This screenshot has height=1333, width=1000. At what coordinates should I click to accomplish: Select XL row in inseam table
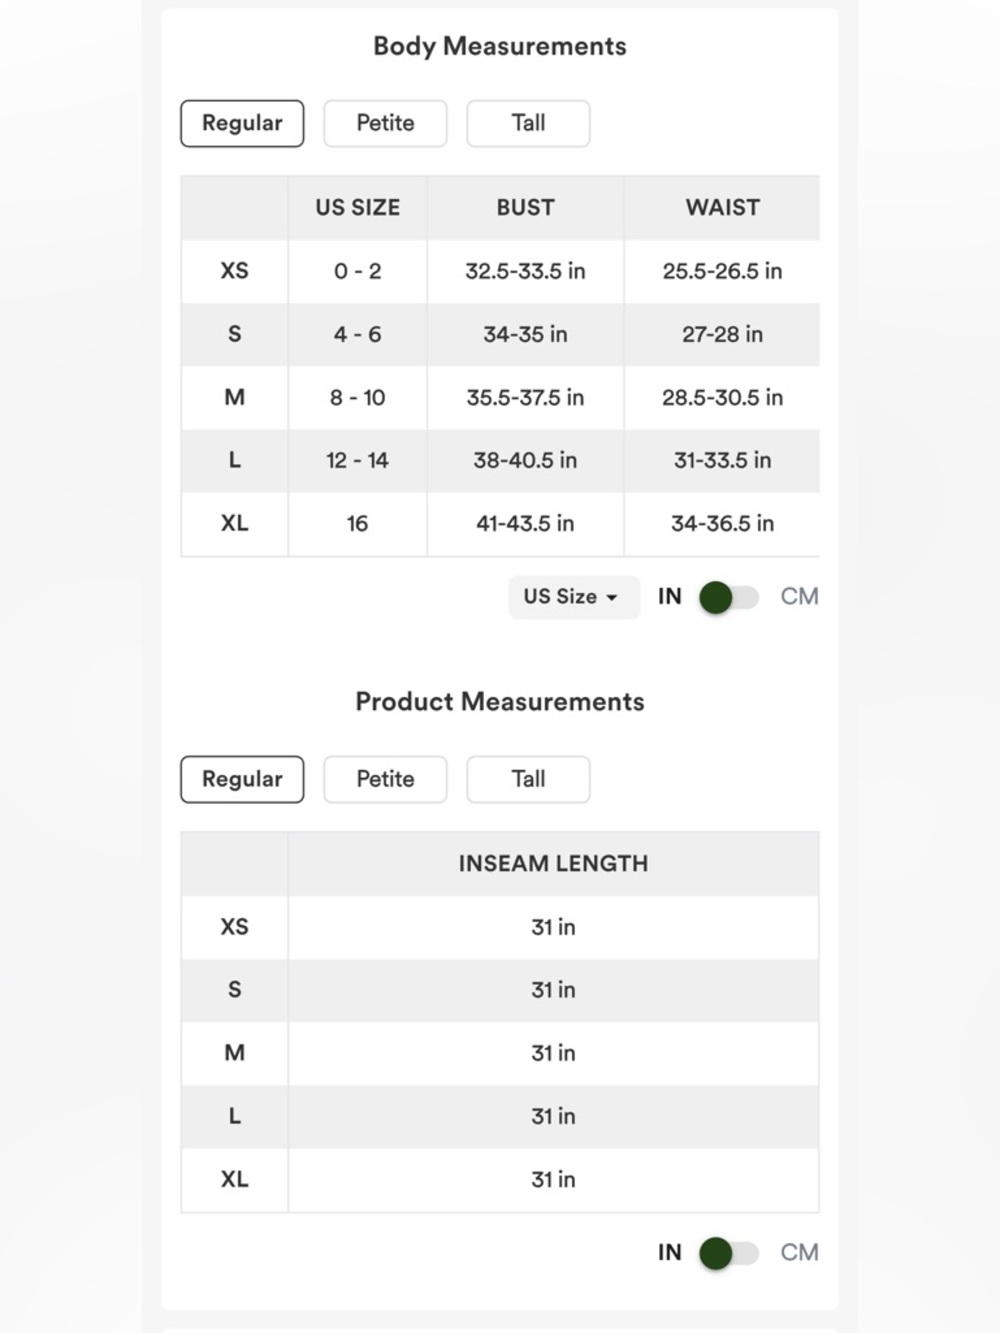click(500, 1180)
